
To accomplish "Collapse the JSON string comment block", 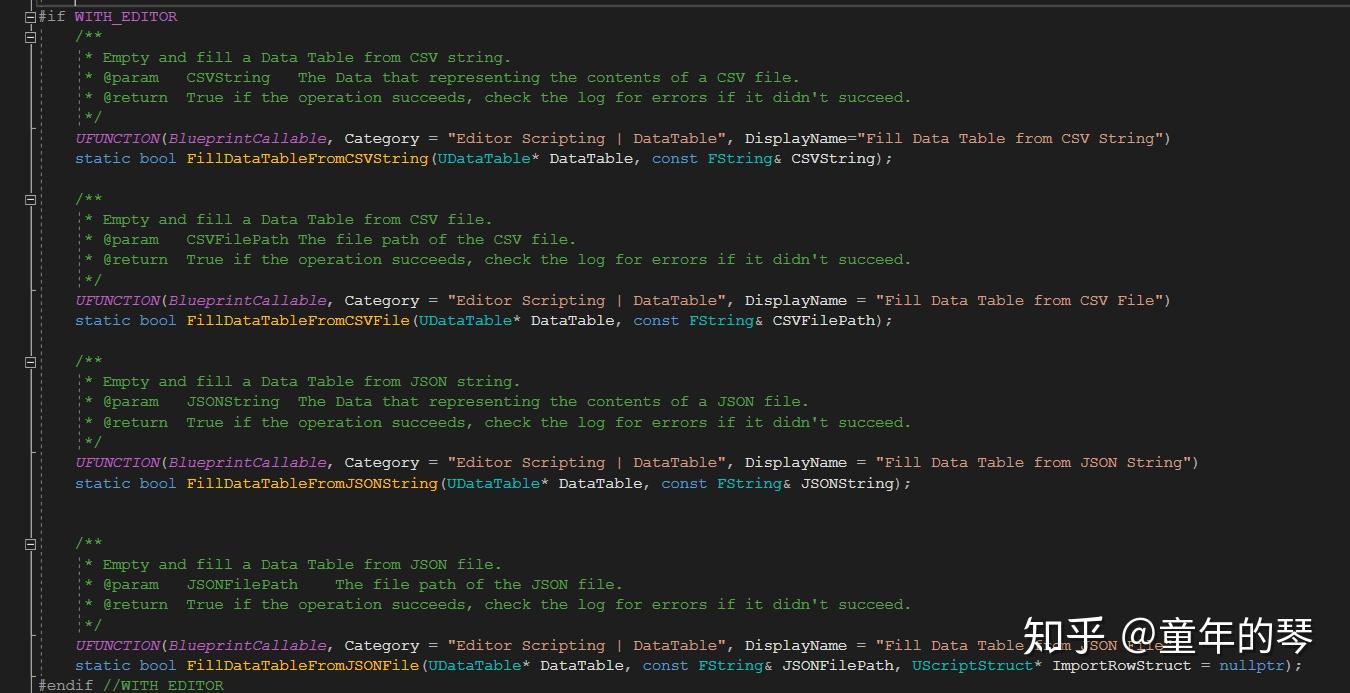I will point(29,360).
